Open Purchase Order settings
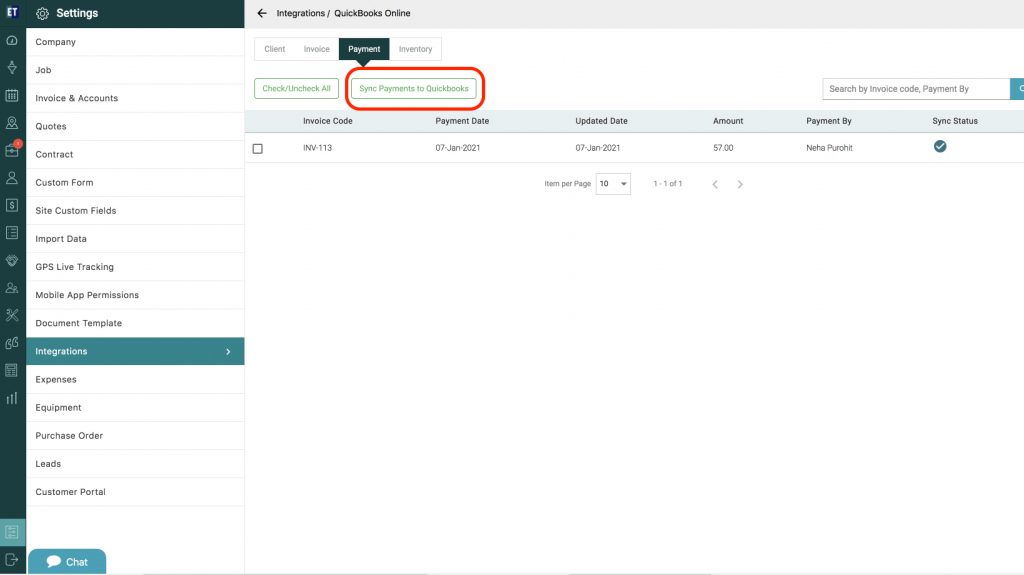The image size is (1024, 575). [x=135, y=435]
